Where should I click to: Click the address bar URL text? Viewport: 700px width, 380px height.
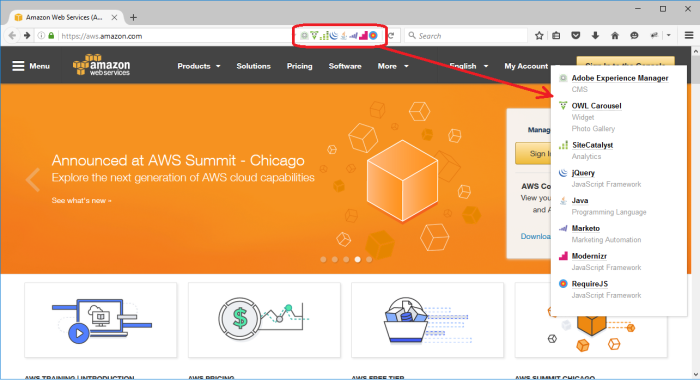point(102,36)
